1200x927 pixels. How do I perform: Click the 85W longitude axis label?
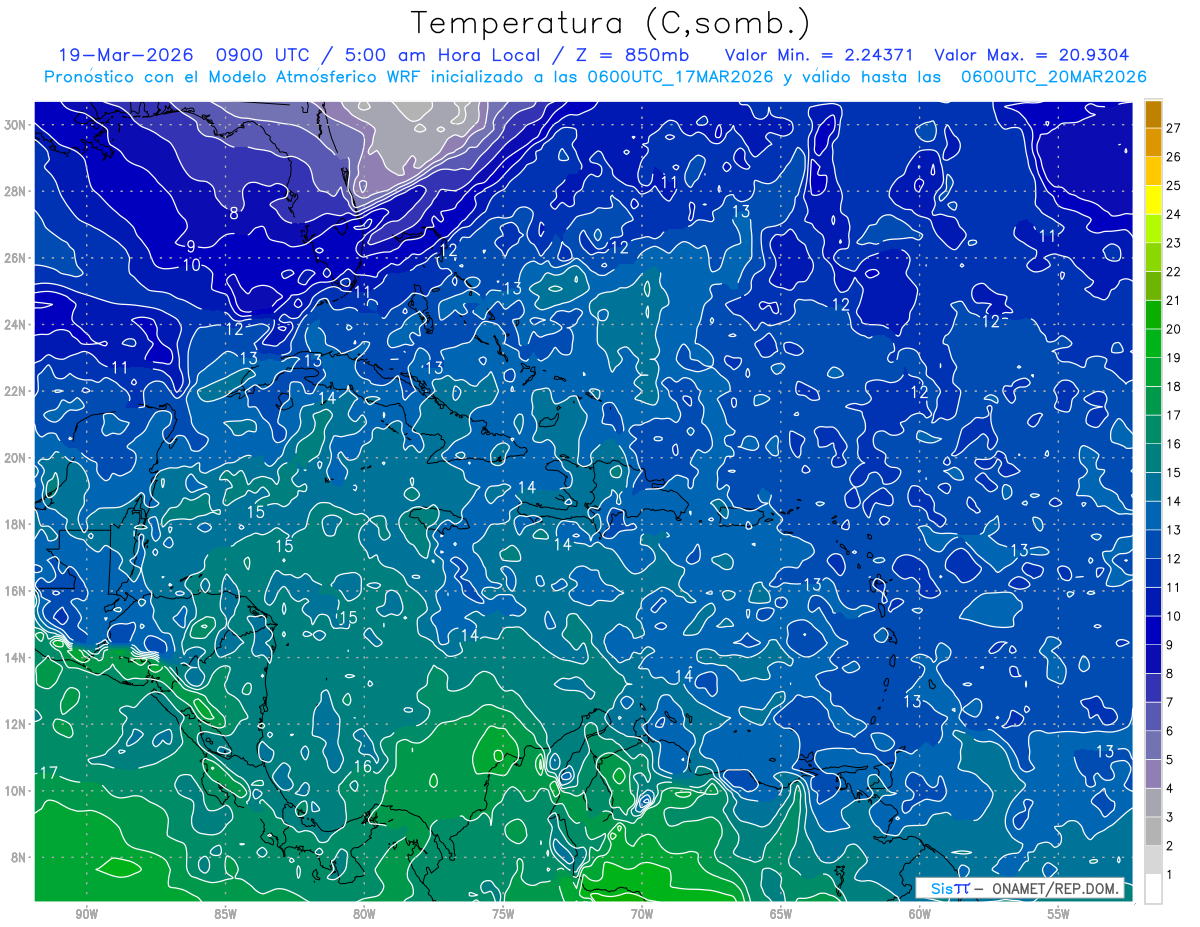(225, 915)
